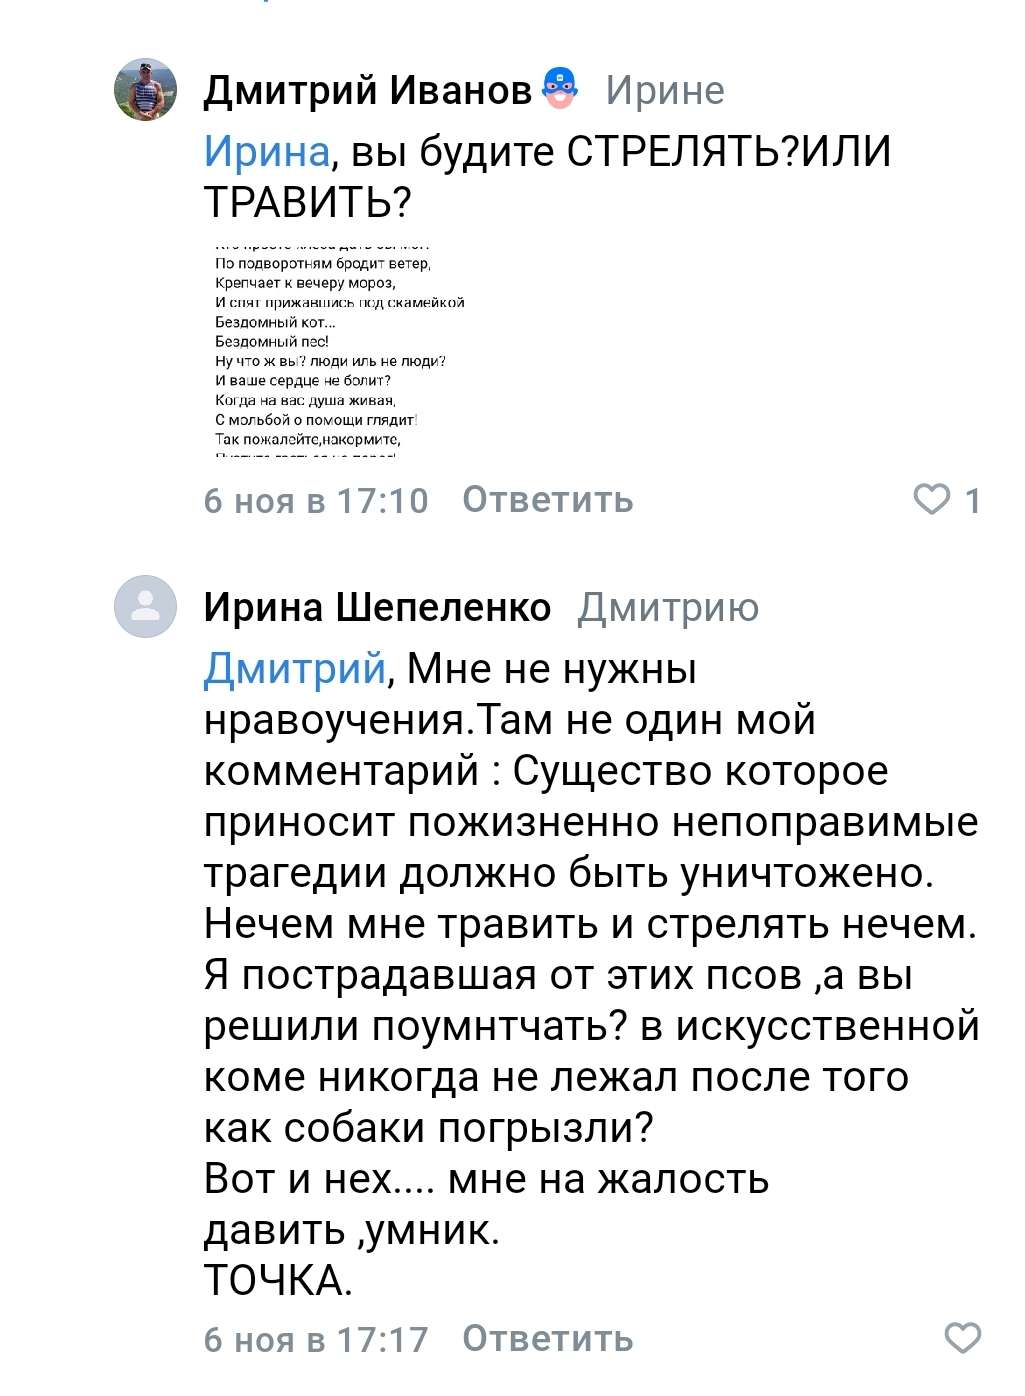Open Дмитрий Иванов's profile by his name
The image size is (1025, 1396).
pyautogui.click(x=368, y=88)
